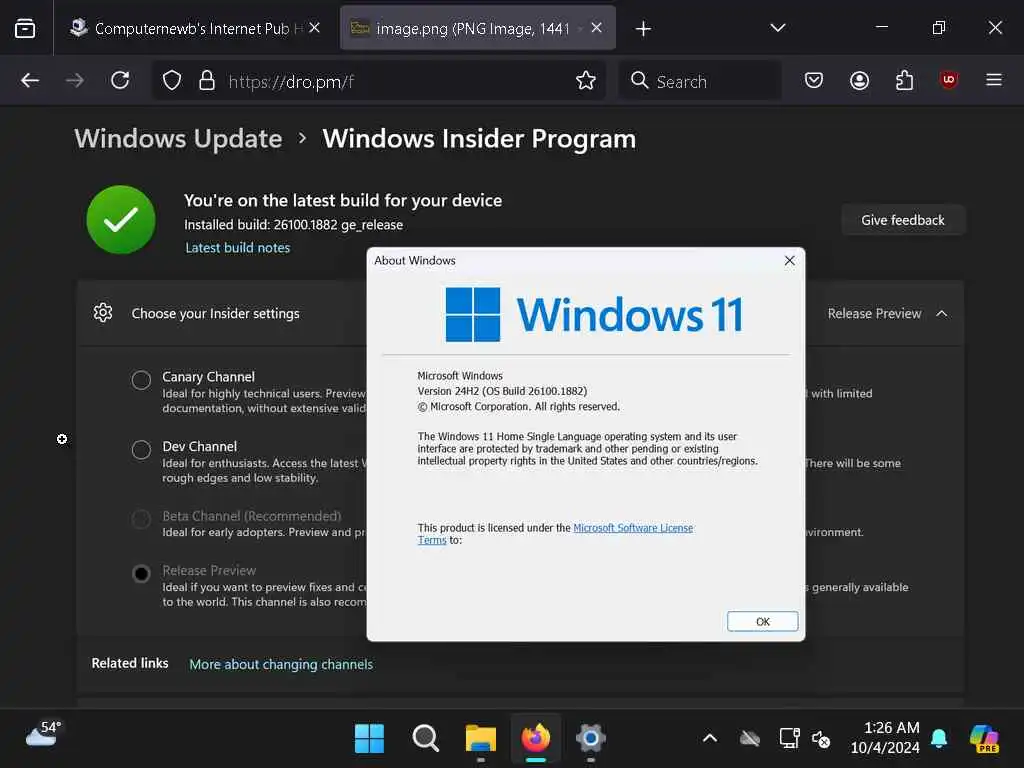Open the network display tray icon
The image size is (1024, 768).
[790, 738]
